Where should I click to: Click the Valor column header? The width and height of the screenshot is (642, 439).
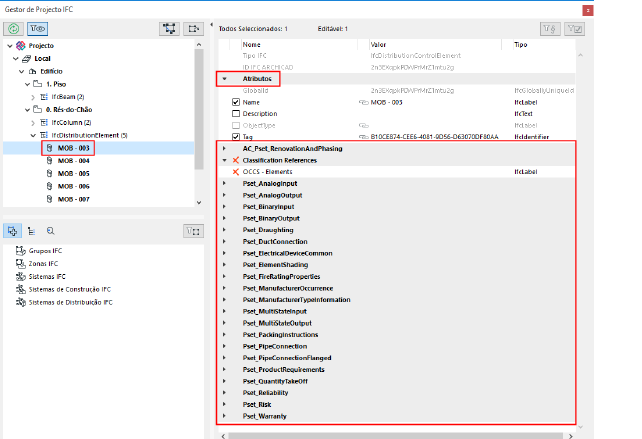click(x=378, y=45)
